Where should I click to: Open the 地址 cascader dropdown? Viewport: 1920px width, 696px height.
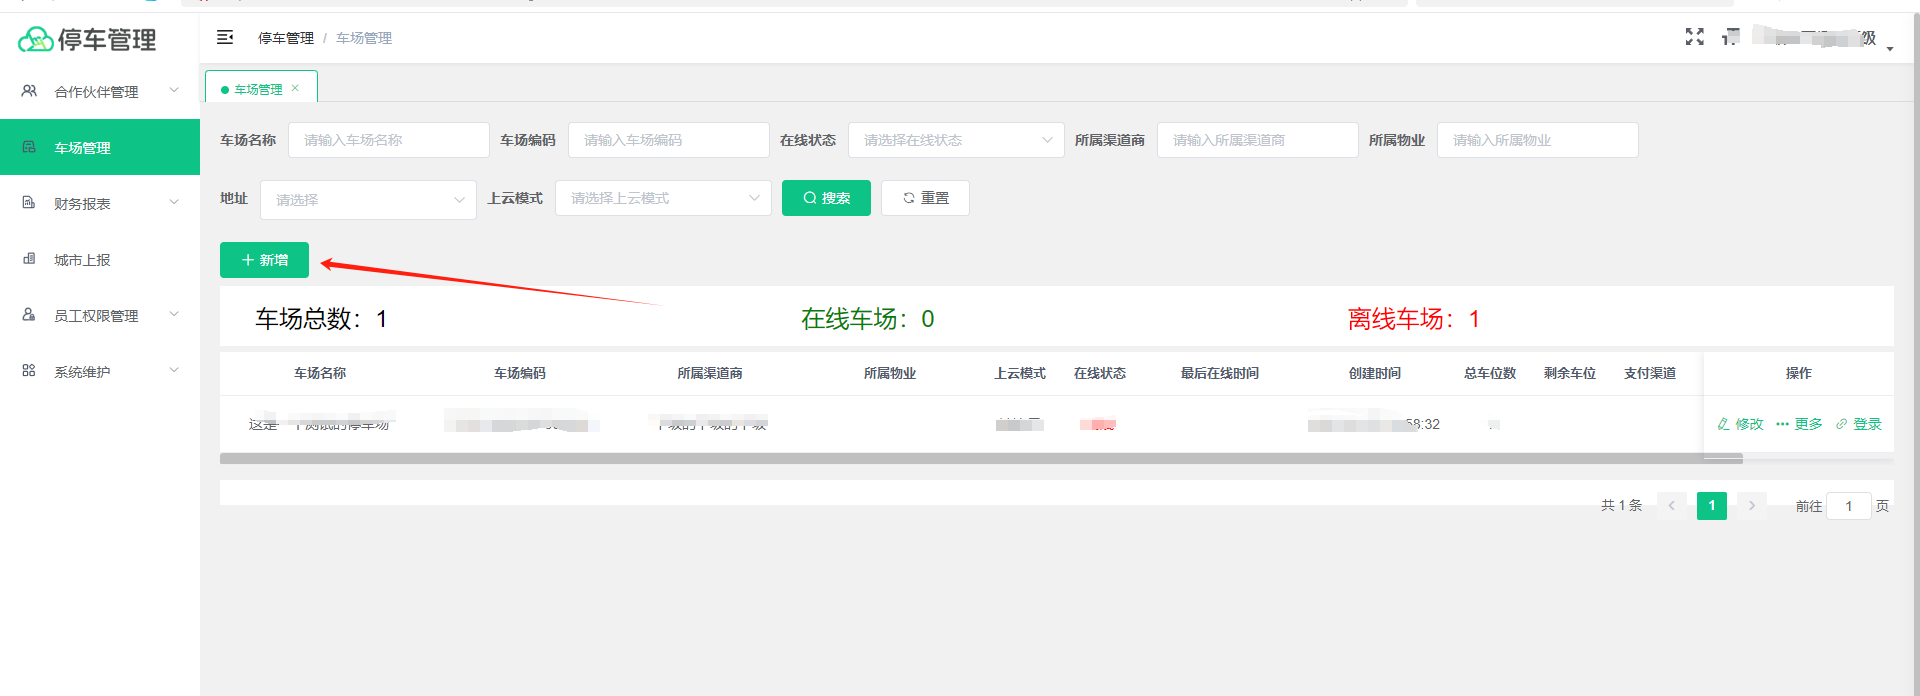pyautogui.click(x=368, y=200)
